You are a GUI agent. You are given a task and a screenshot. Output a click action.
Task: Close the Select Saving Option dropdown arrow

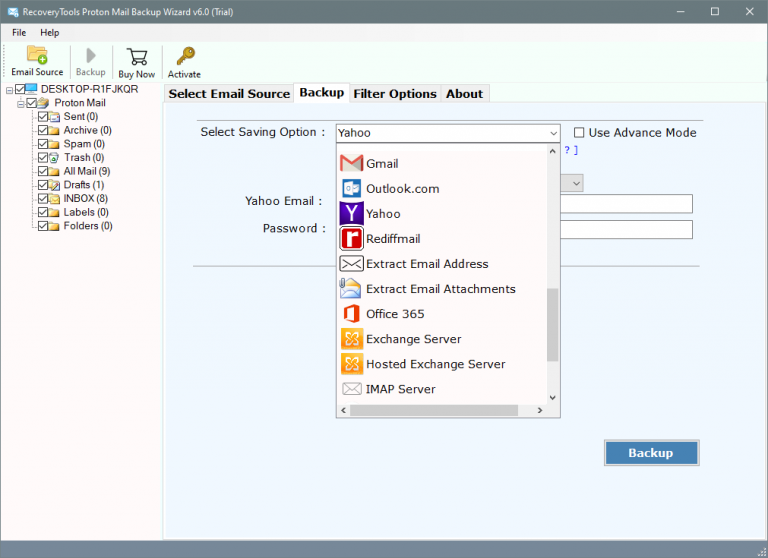(553, 133)
